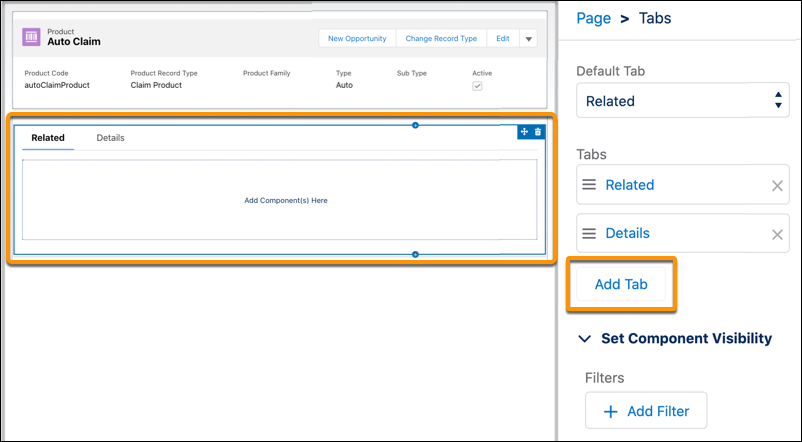The image size is (802, 442).
Task: Click the Default Tab label
Action: [x=611, y=71]
